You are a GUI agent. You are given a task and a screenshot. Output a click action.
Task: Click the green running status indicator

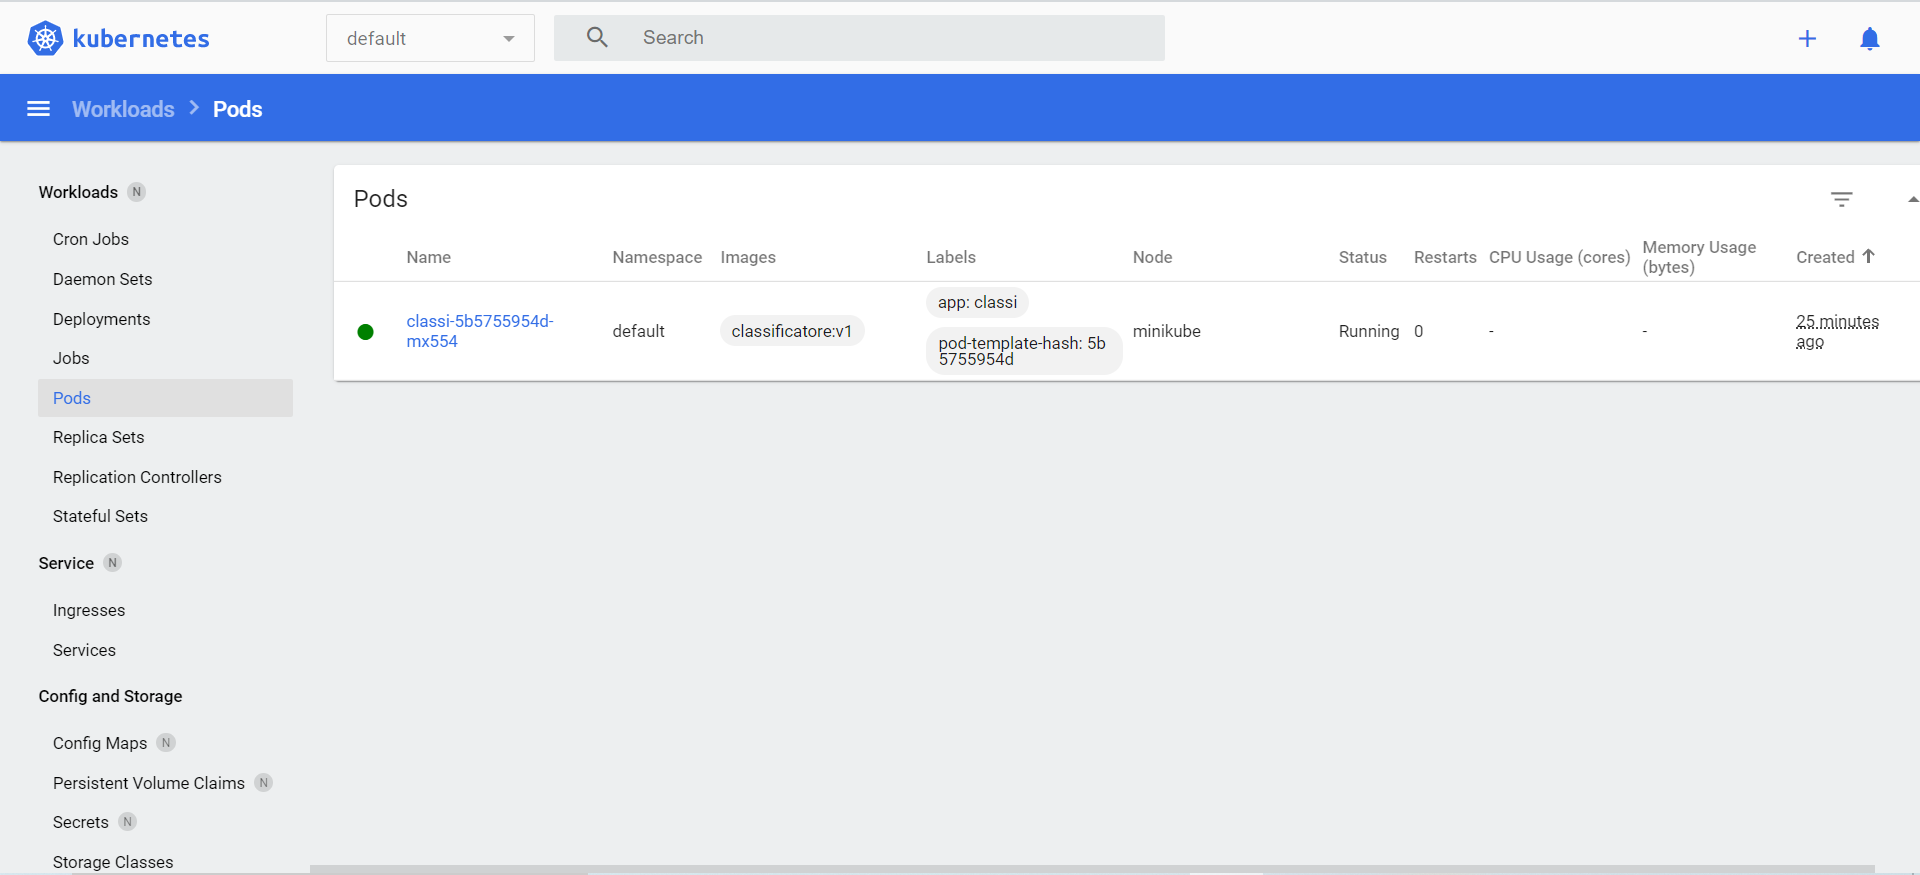(366, 332)
